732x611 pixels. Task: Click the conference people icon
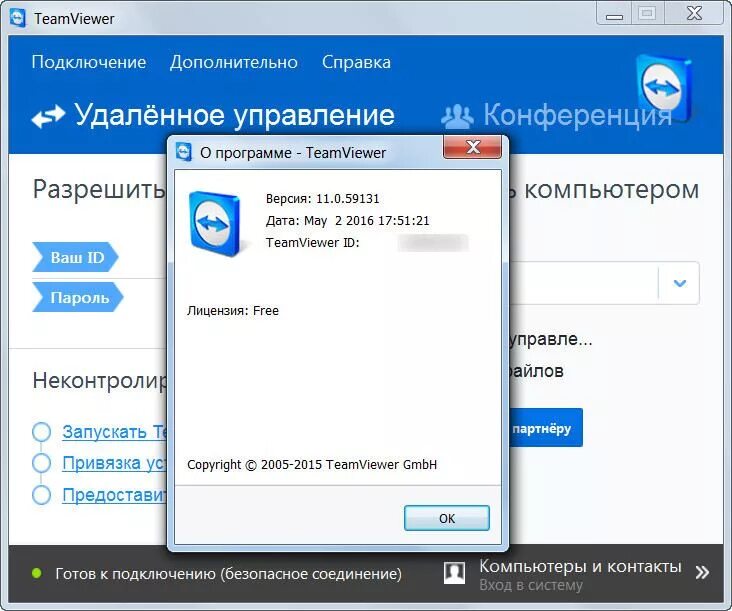coord(457,117)
